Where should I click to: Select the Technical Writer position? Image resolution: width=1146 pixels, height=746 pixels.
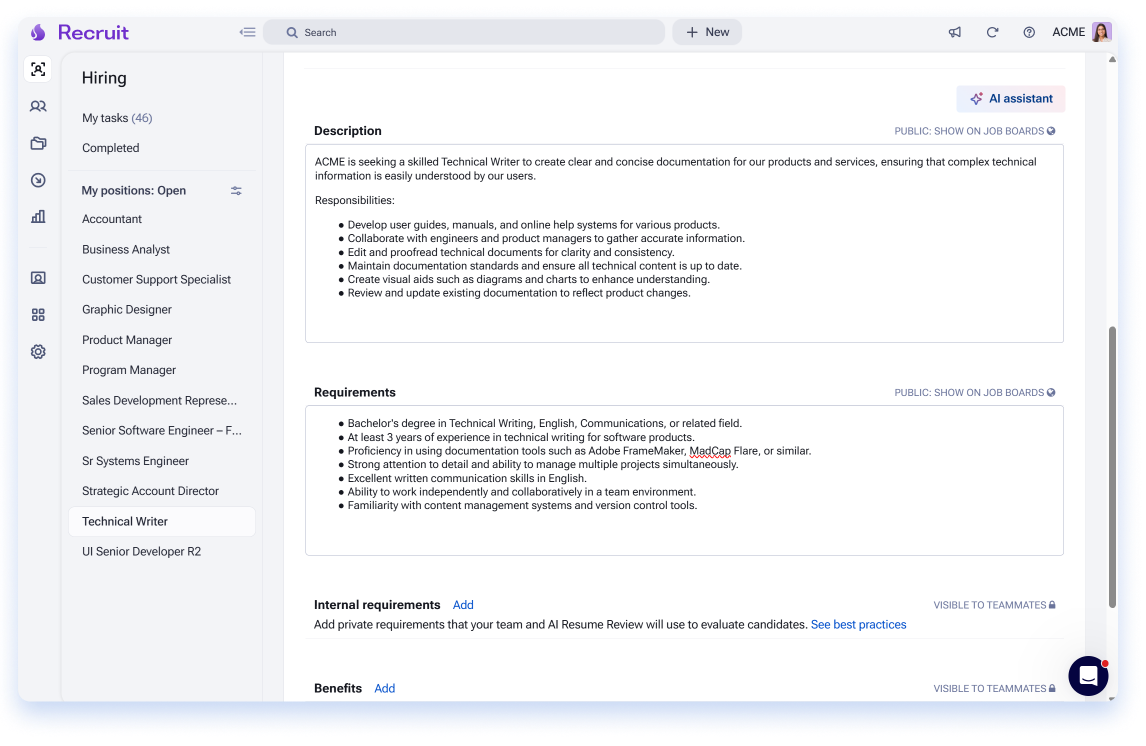162,522
